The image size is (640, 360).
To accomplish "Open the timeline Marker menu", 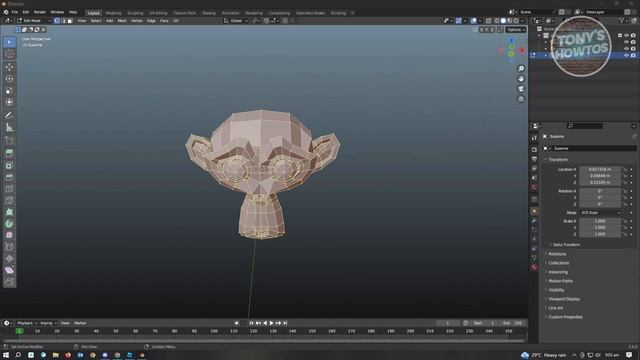I will pyautogui.click(x=80, y=323).
